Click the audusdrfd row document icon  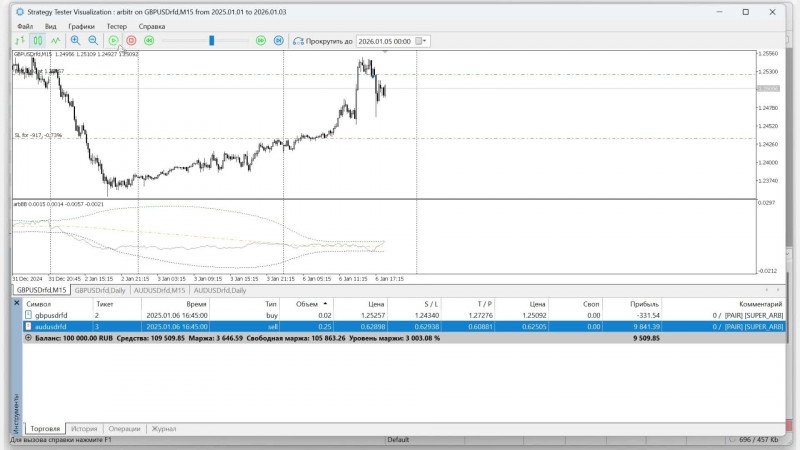[28, 326]
